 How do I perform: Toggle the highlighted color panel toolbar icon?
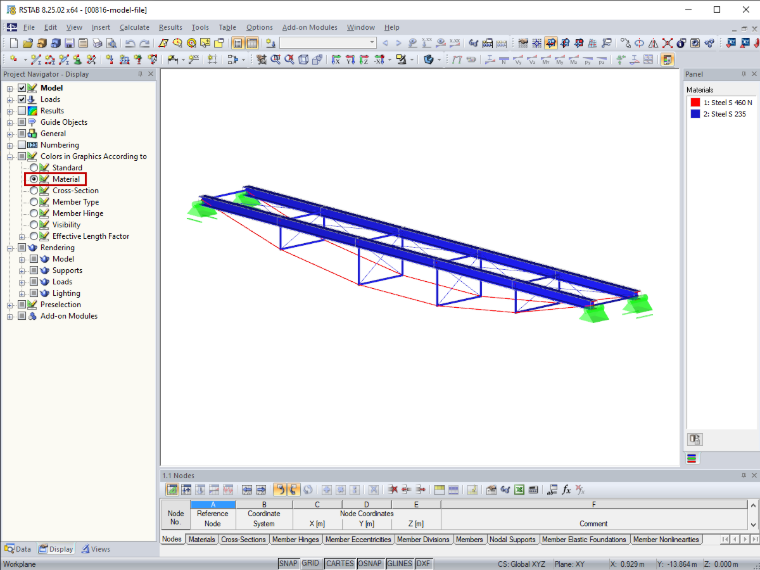(x=667, y=60)
